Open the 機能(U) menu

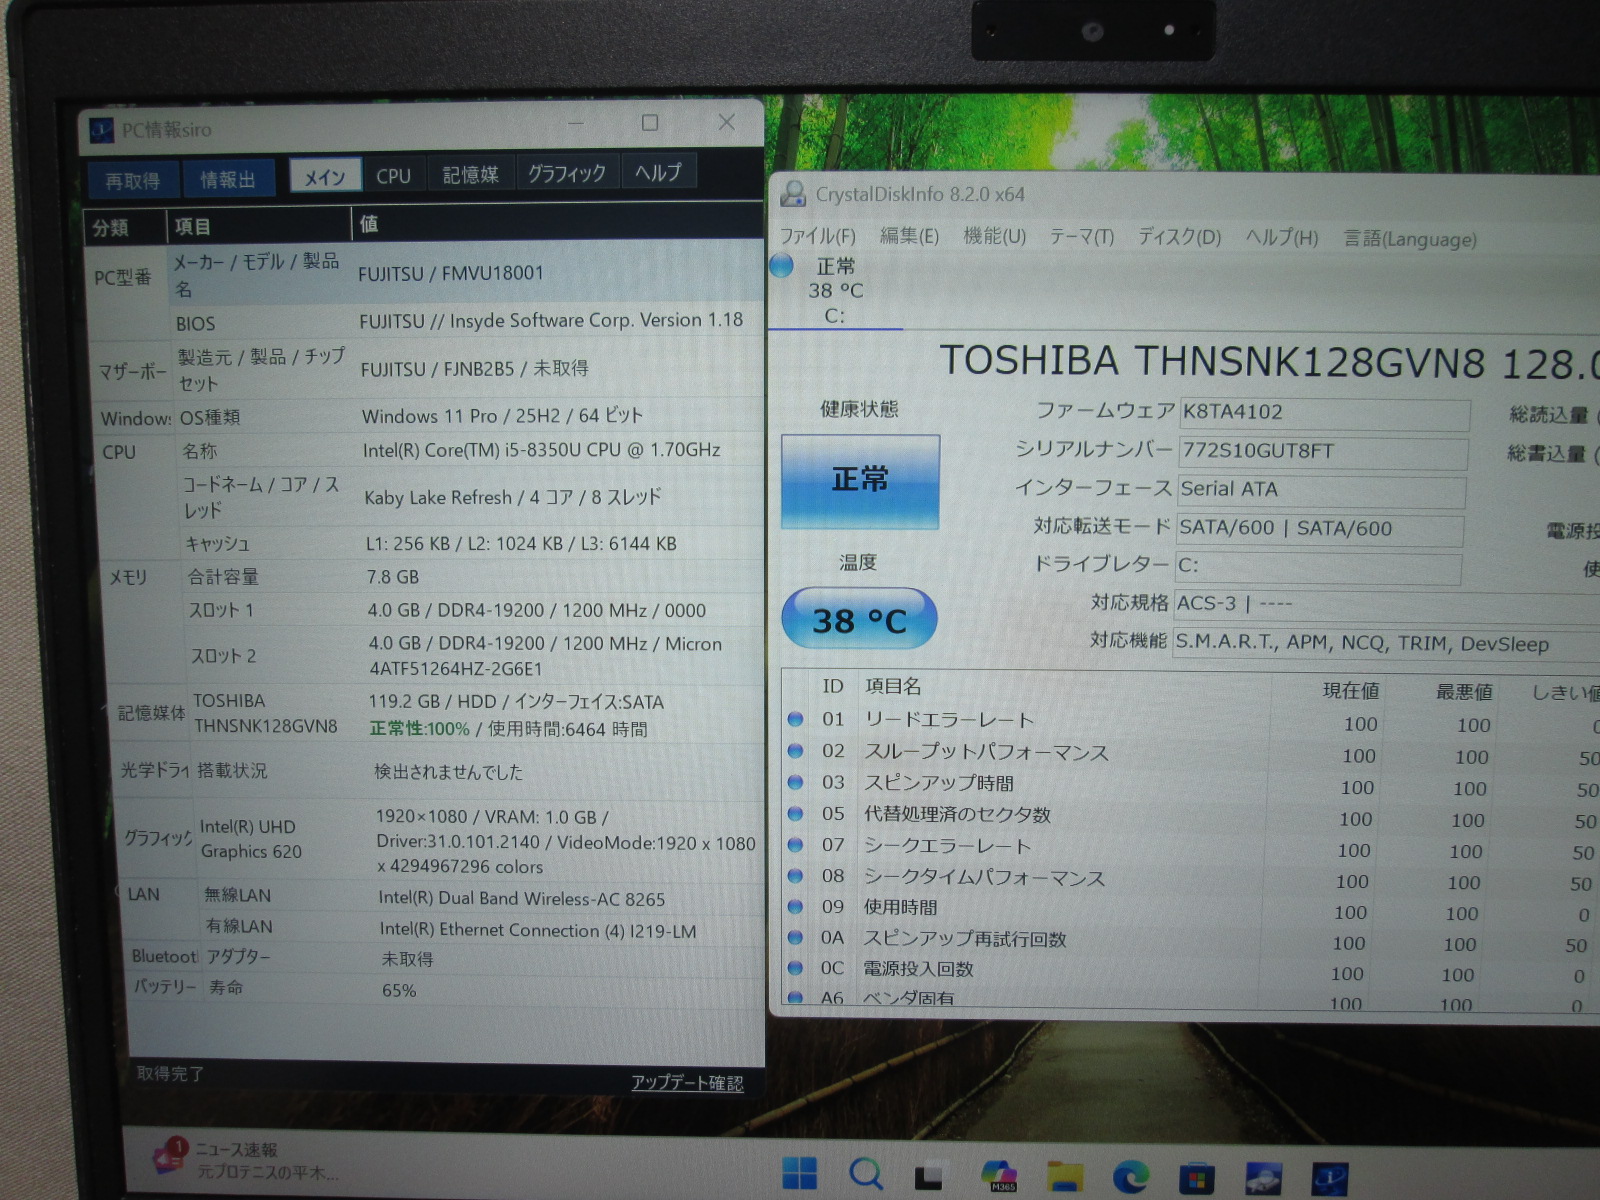tap(994, 236)
